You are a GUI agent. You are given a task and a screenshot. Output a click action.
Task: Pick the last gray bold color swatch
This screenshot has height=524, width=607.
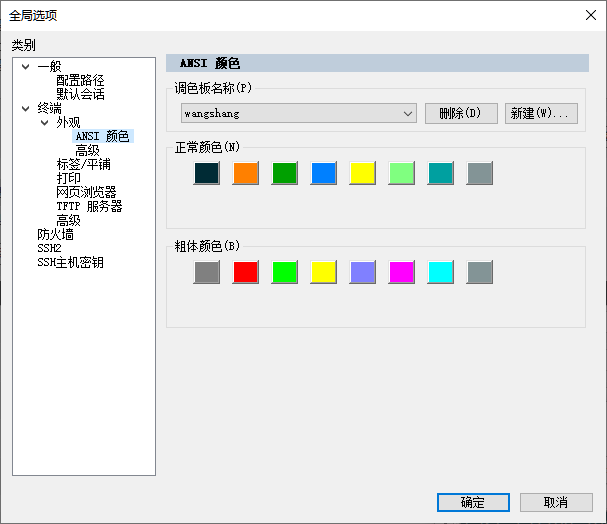[480, 272]
